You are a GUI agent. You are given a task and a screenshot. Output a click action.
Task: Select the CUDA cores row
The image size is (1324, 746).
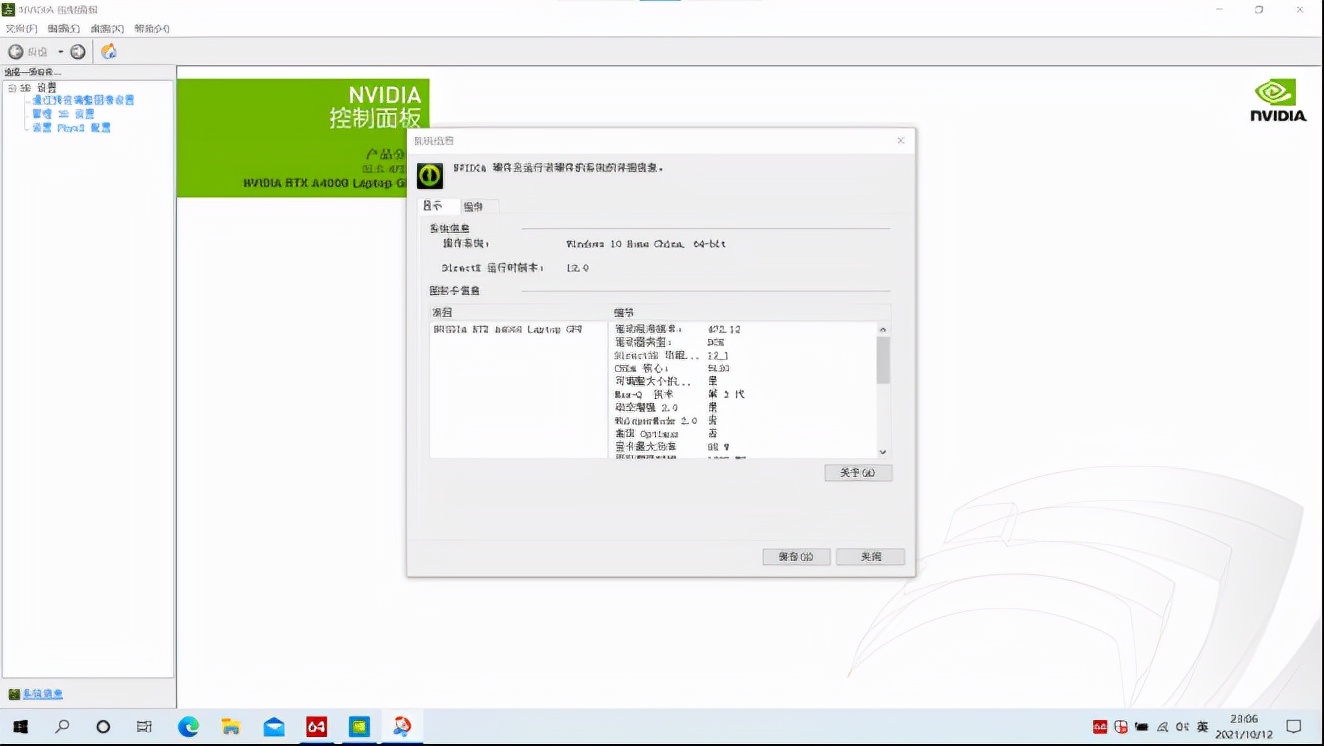click(672, 368)
